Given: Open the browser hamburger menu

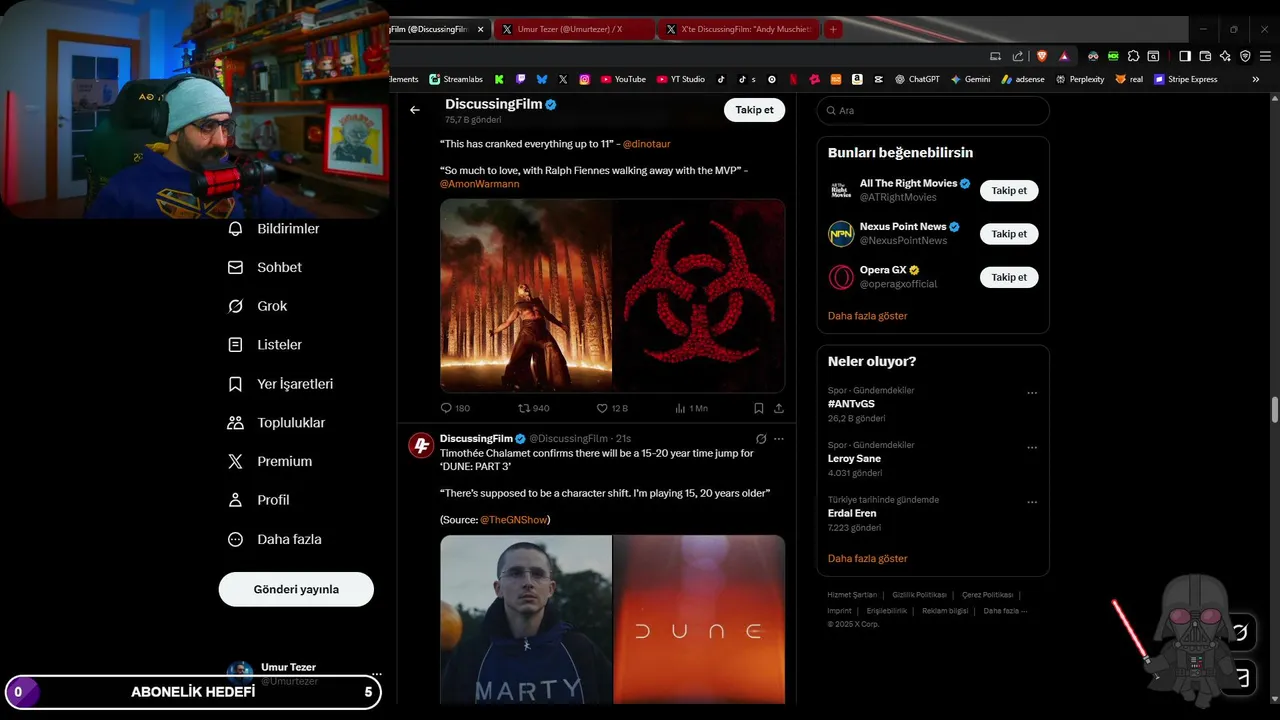Looking at the screenshot, I should click(1265, 56).
